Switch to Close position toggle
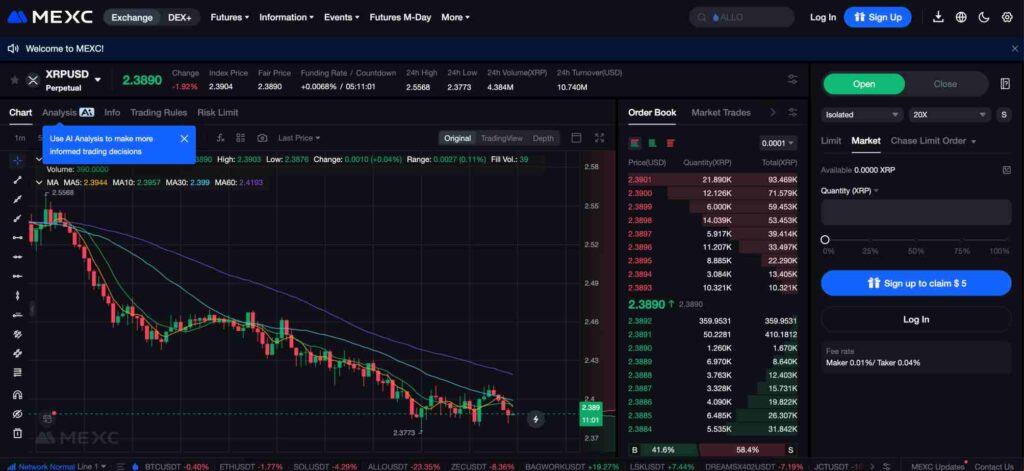The height and width of the screenshot is (471, 1024). (x=945, y=84)
